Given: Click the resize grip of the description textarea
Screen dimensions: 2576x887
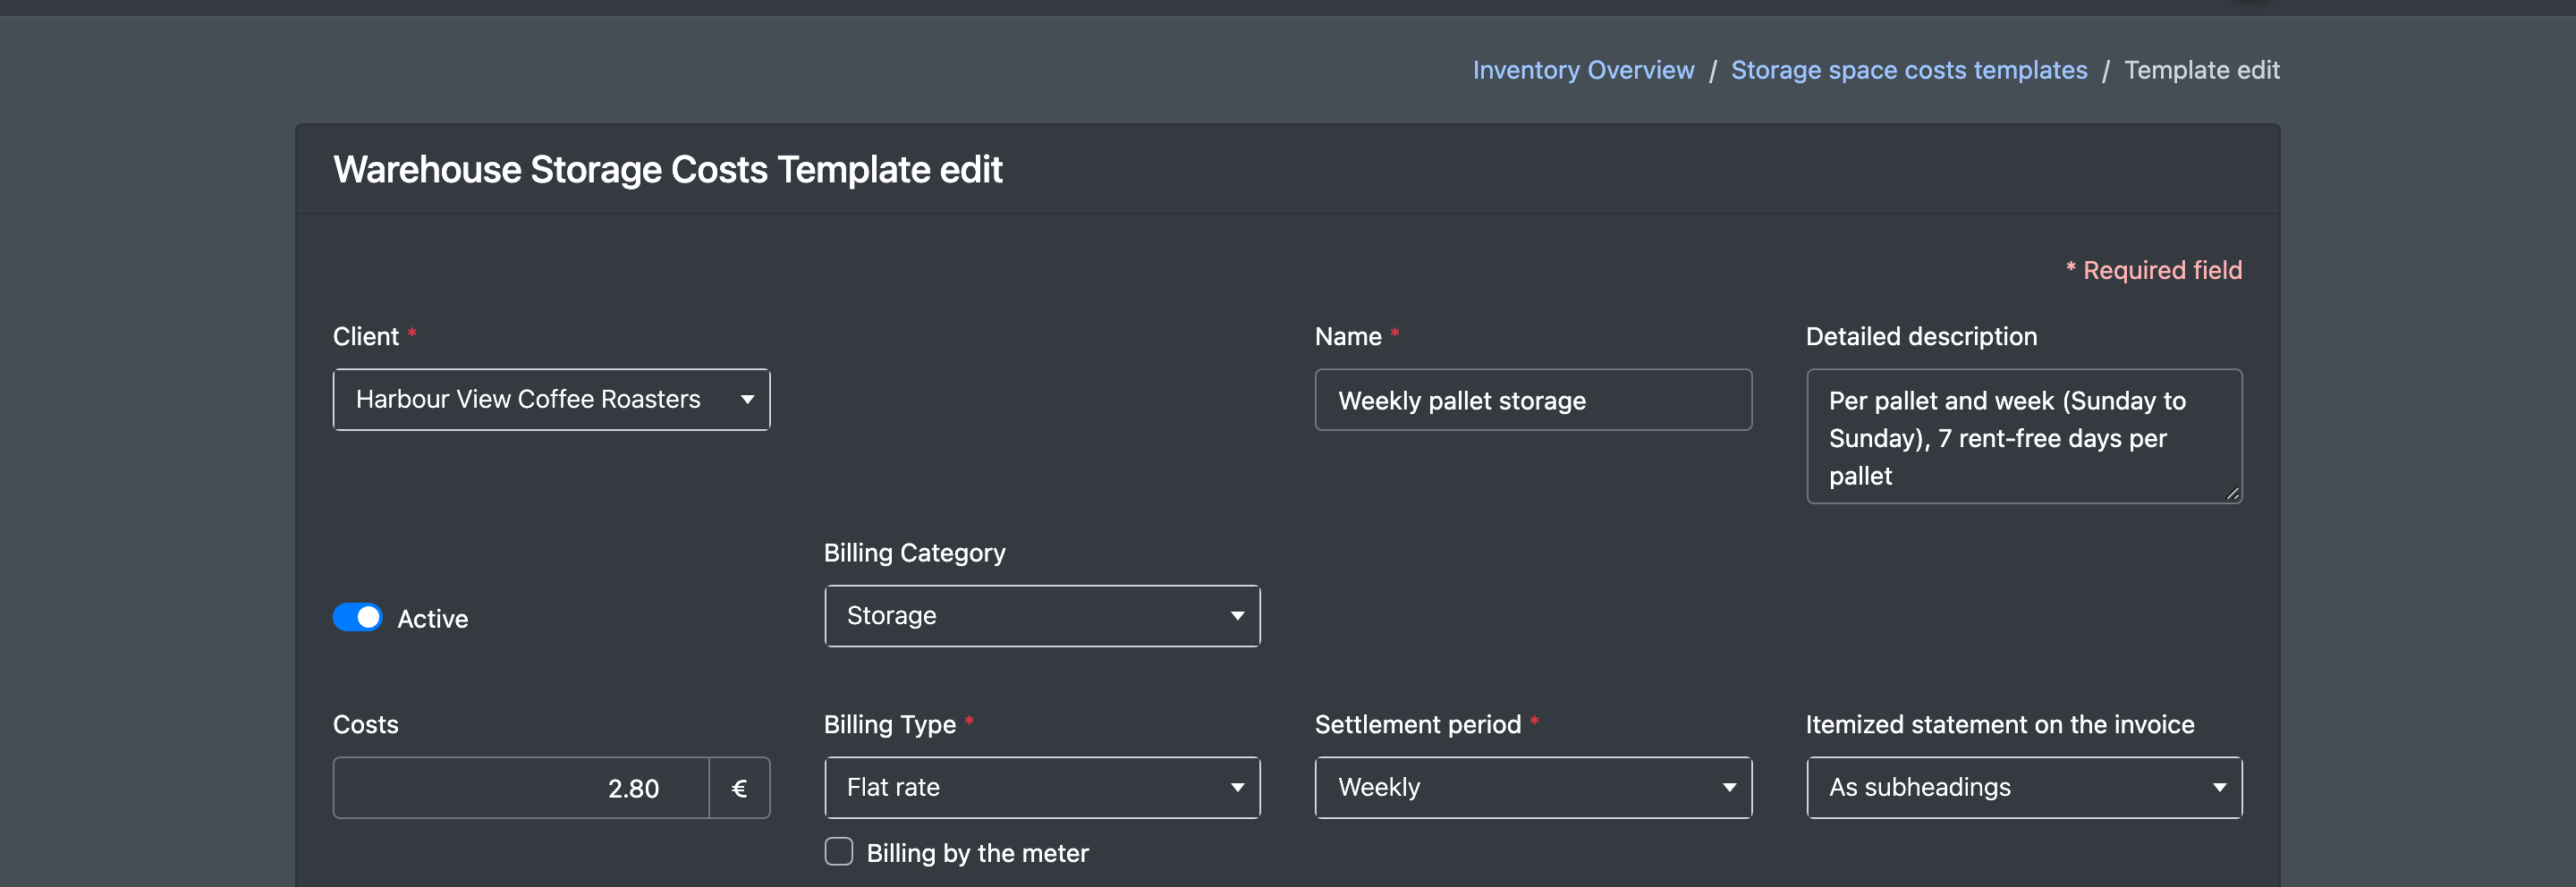Looking at the screenshot, I should click(2232, 493).
